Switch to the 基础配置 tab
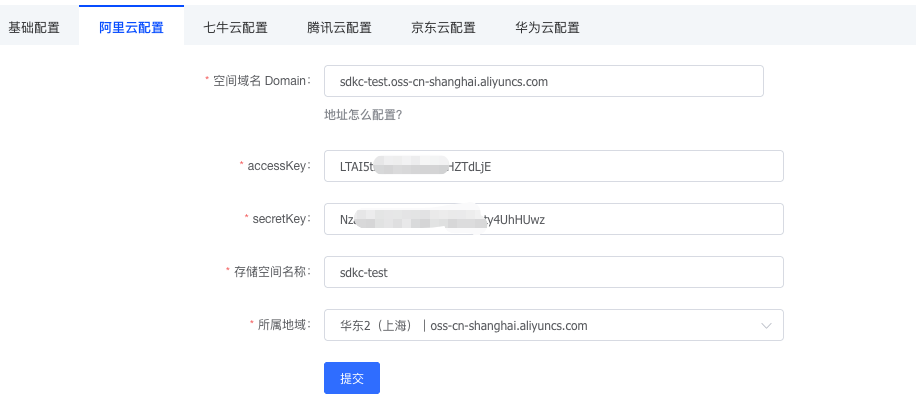This screenshot has height=403, width=916. click(34, 27)
